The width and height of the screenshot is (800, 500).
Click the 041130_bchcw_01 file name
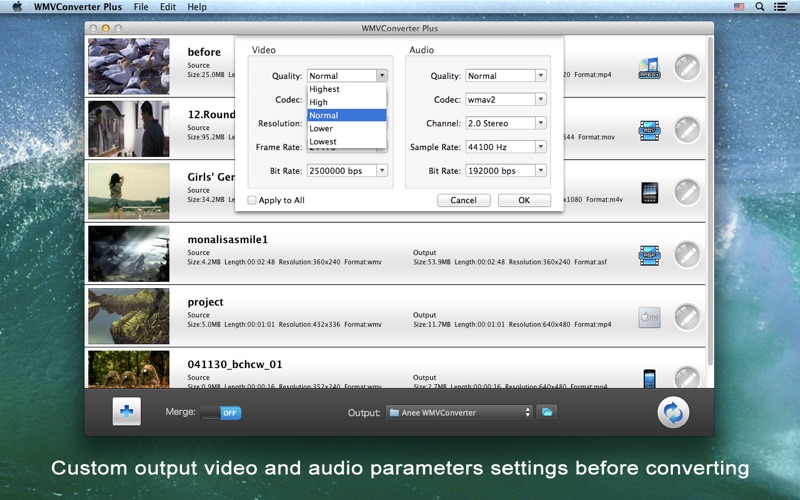pos(235,364)
